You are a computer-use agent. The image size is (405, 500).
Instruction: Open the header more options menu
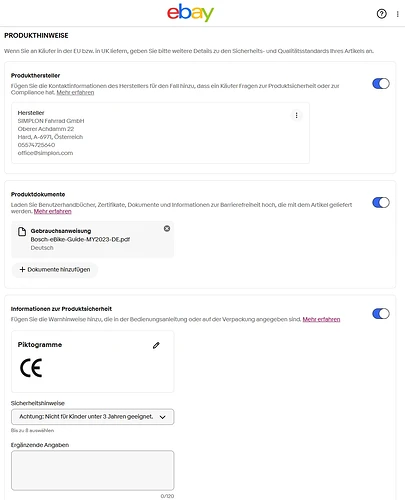397,14
